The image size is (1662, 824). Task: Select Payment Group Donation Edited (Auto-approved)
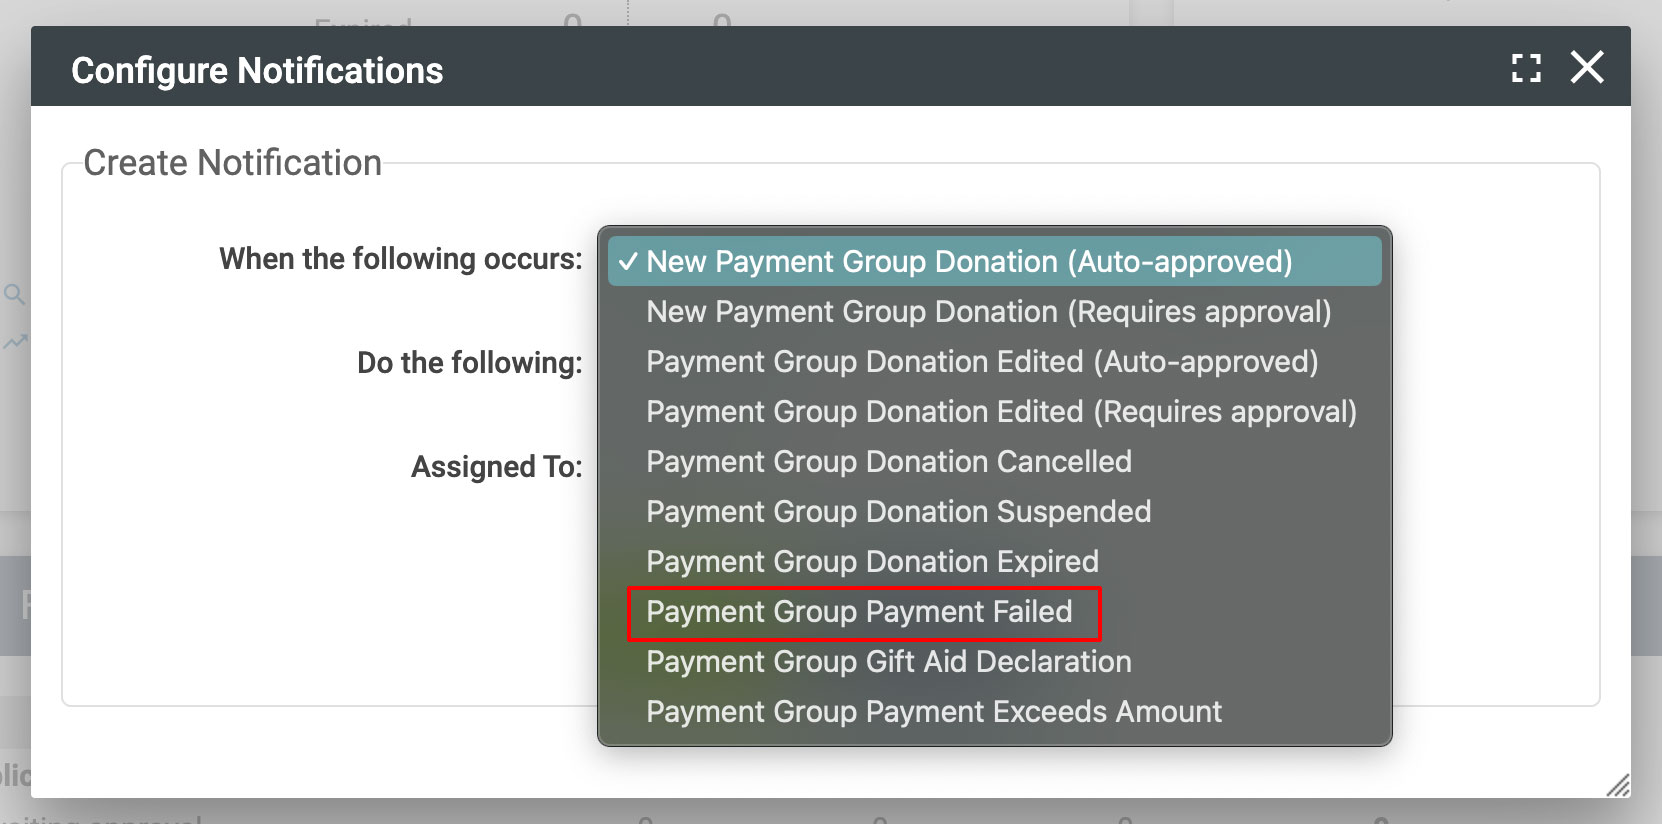982,361
